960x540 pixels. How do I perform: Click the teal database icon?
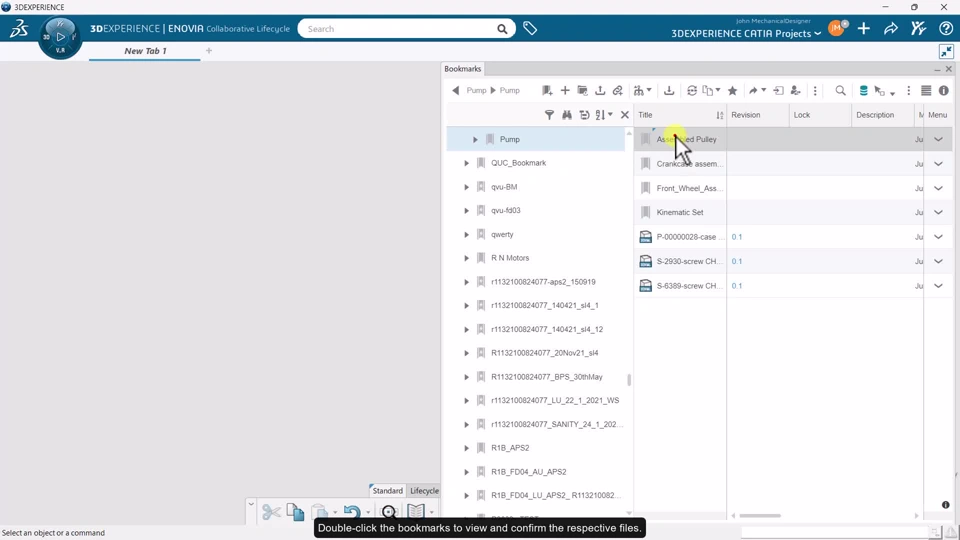tap(863, 91)
